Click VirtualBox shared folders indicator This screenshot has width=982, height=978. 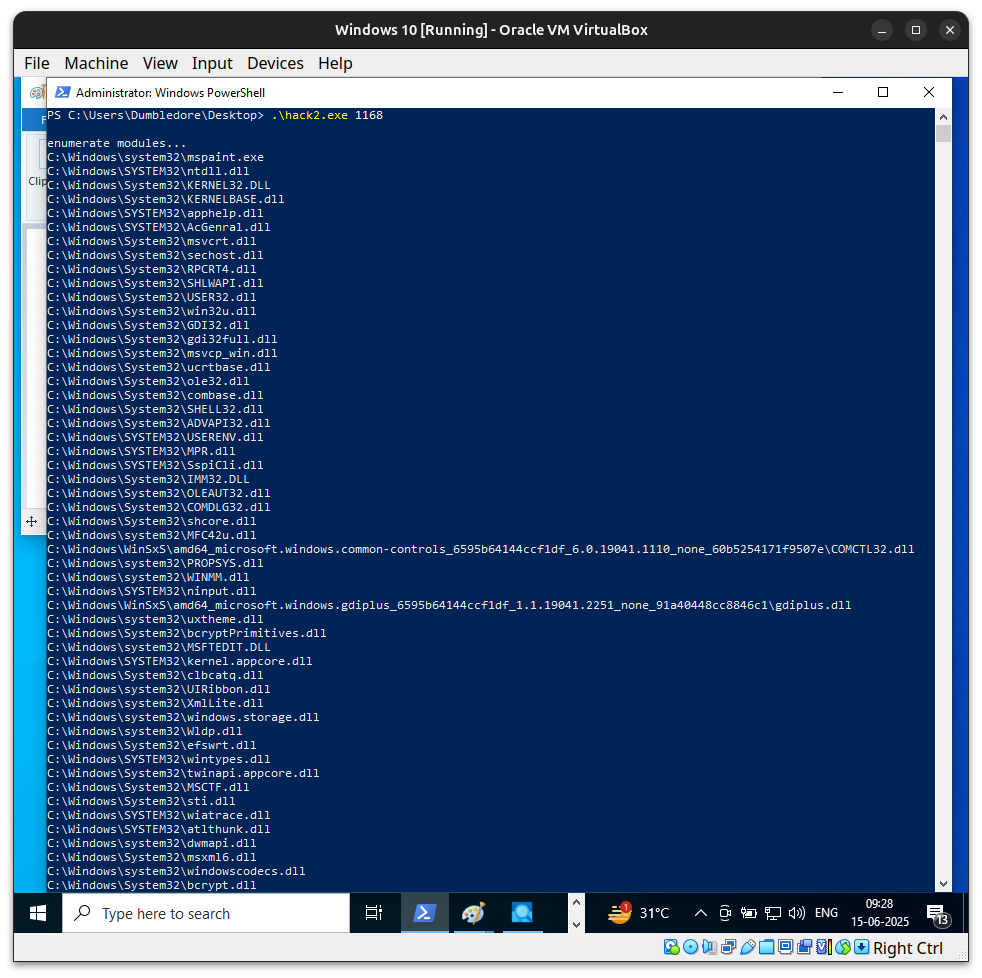(767, 947)
